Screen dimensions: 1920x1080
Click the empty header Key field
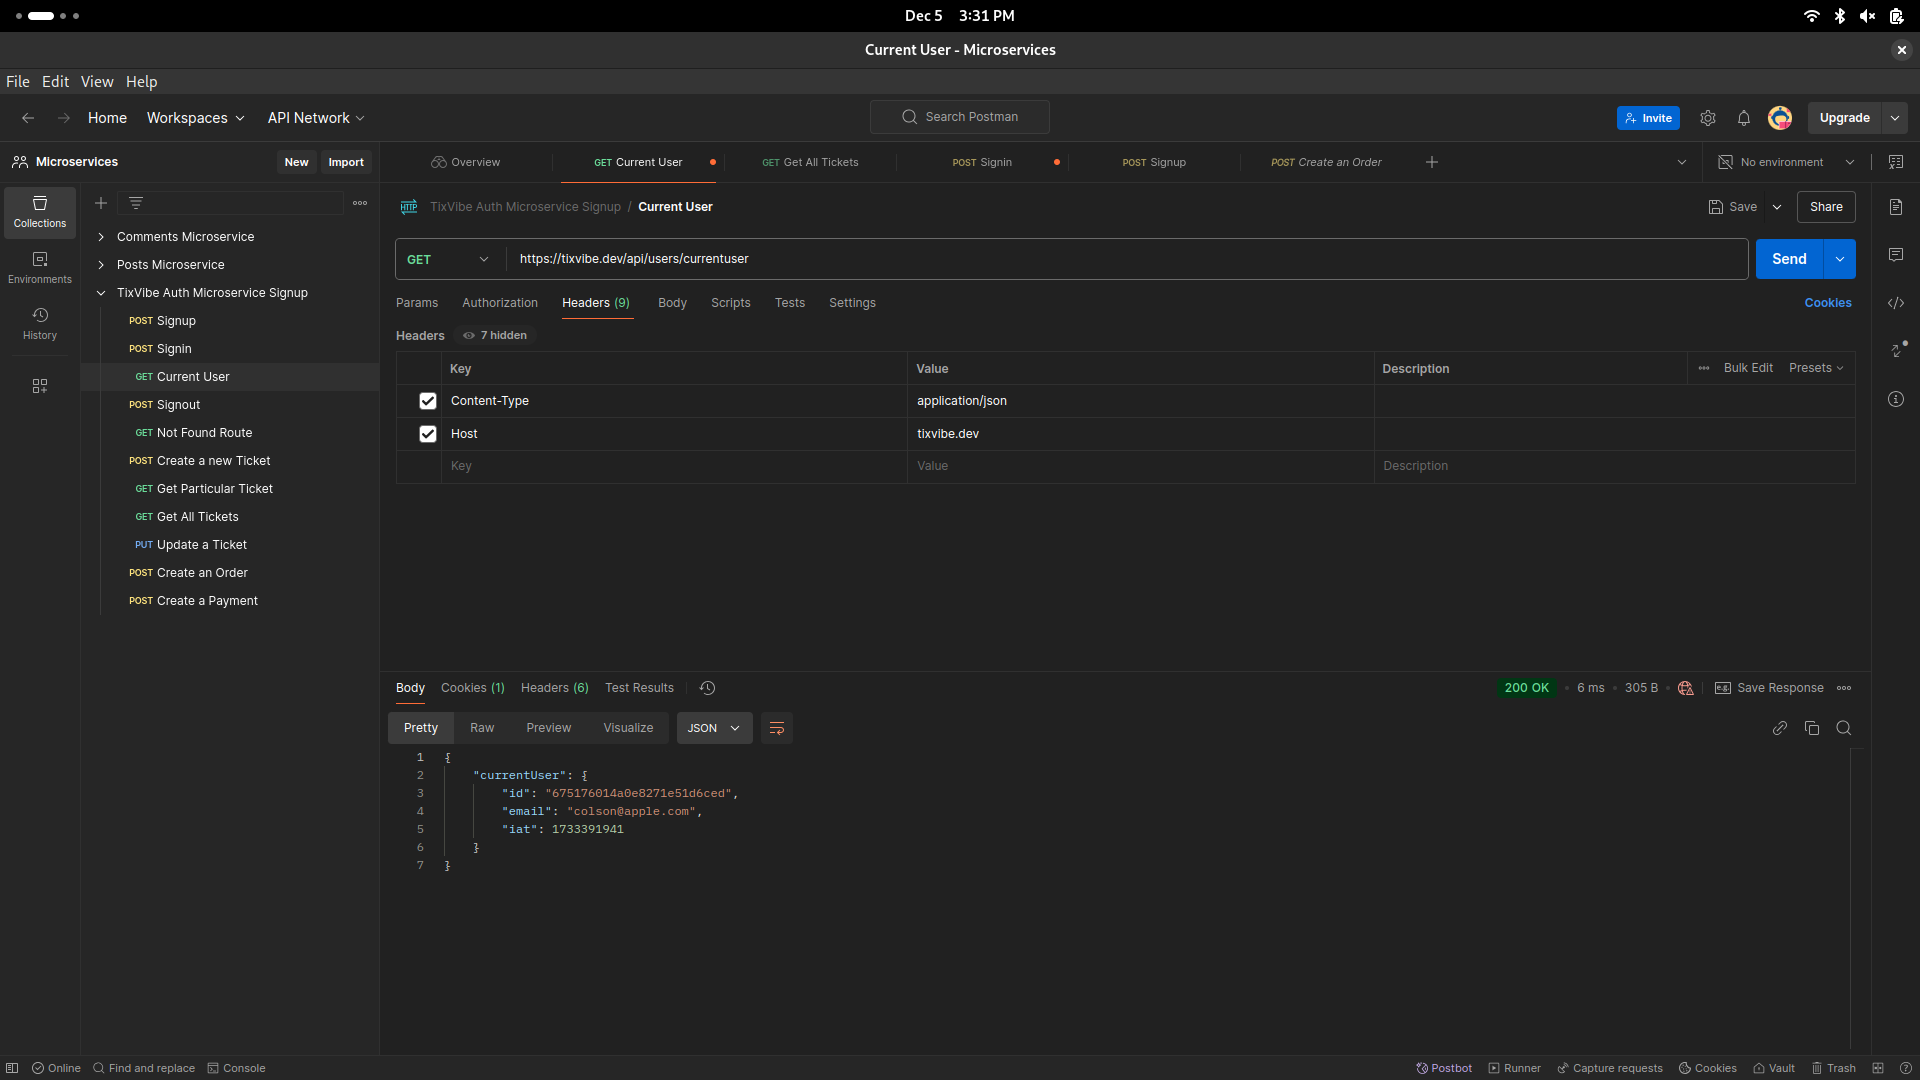tap(674, 466)
